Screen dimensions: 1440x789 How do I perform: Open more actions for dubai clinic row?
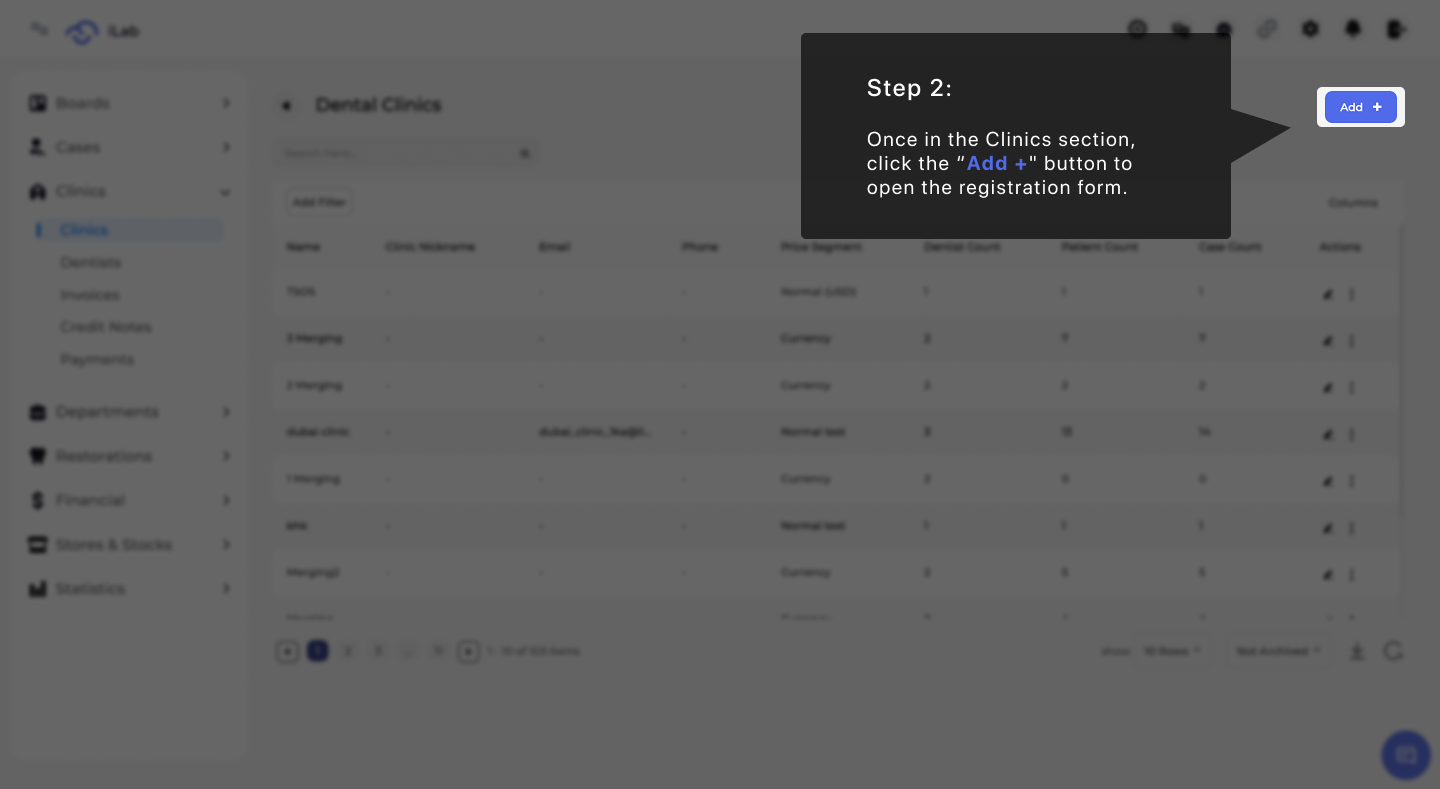click(x=1352, y=434)
